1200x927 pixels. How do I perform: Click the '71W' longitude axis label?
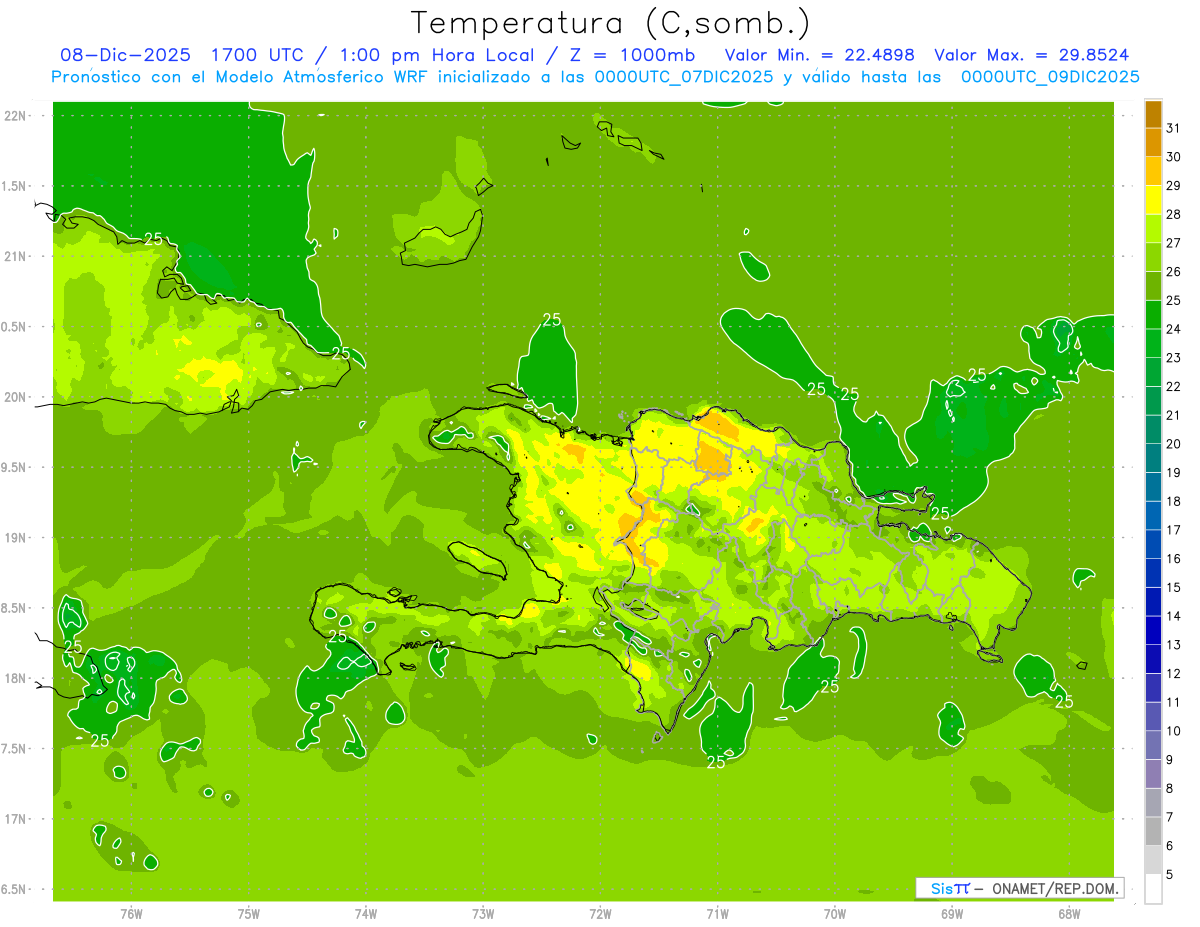coord(717,913)
